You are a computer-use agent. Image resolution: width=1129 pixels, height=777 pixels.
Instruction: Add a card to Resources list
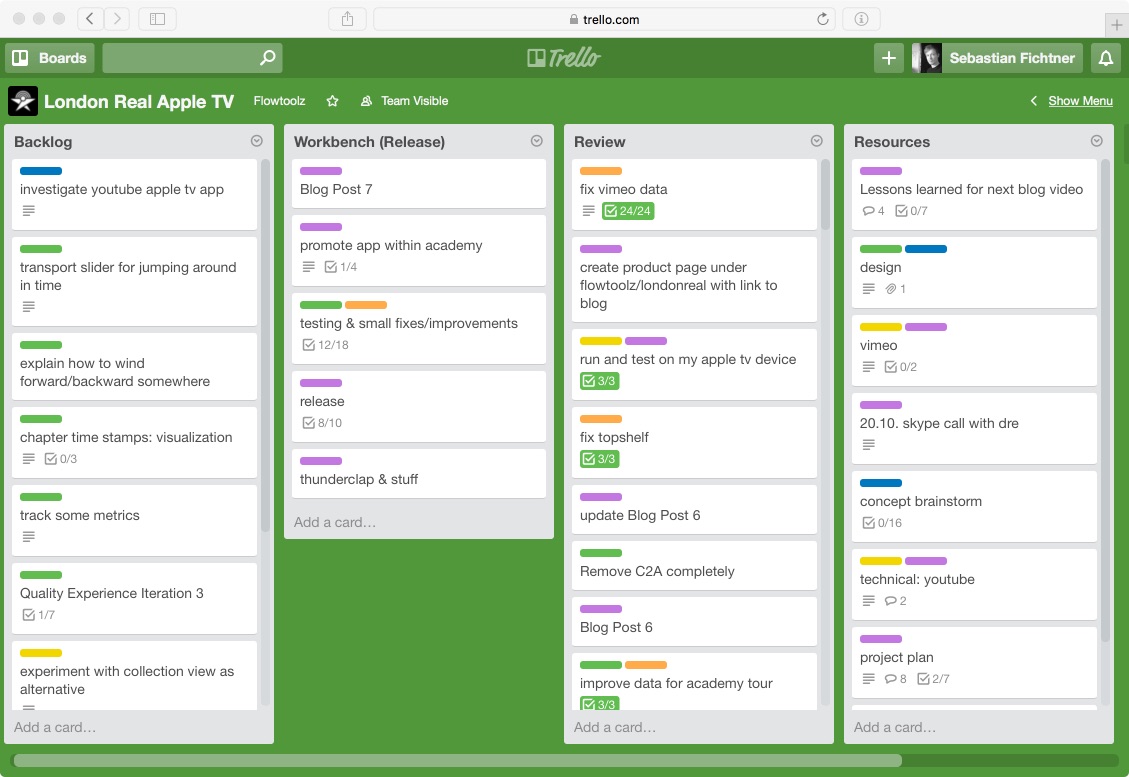[895, 727]
